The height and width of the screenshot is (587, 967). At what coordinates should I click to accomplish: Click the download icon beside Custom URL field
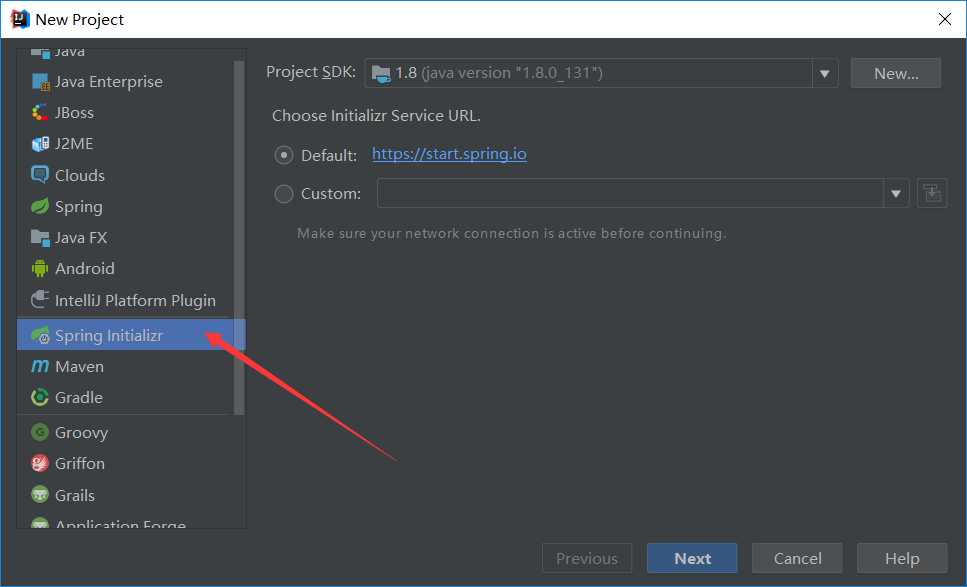pyautogui.click(x=932, y=194)
